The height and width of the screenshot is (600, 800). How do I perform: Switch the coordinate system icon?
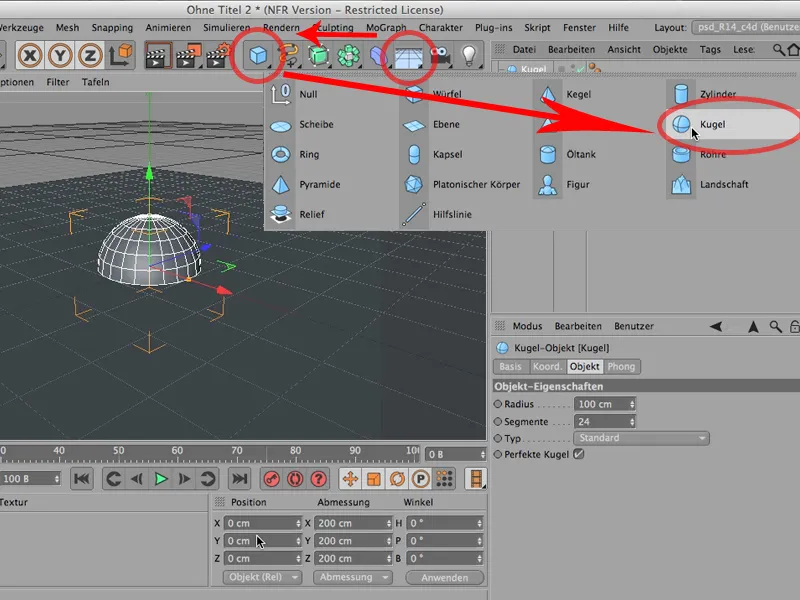pos(121,55)
